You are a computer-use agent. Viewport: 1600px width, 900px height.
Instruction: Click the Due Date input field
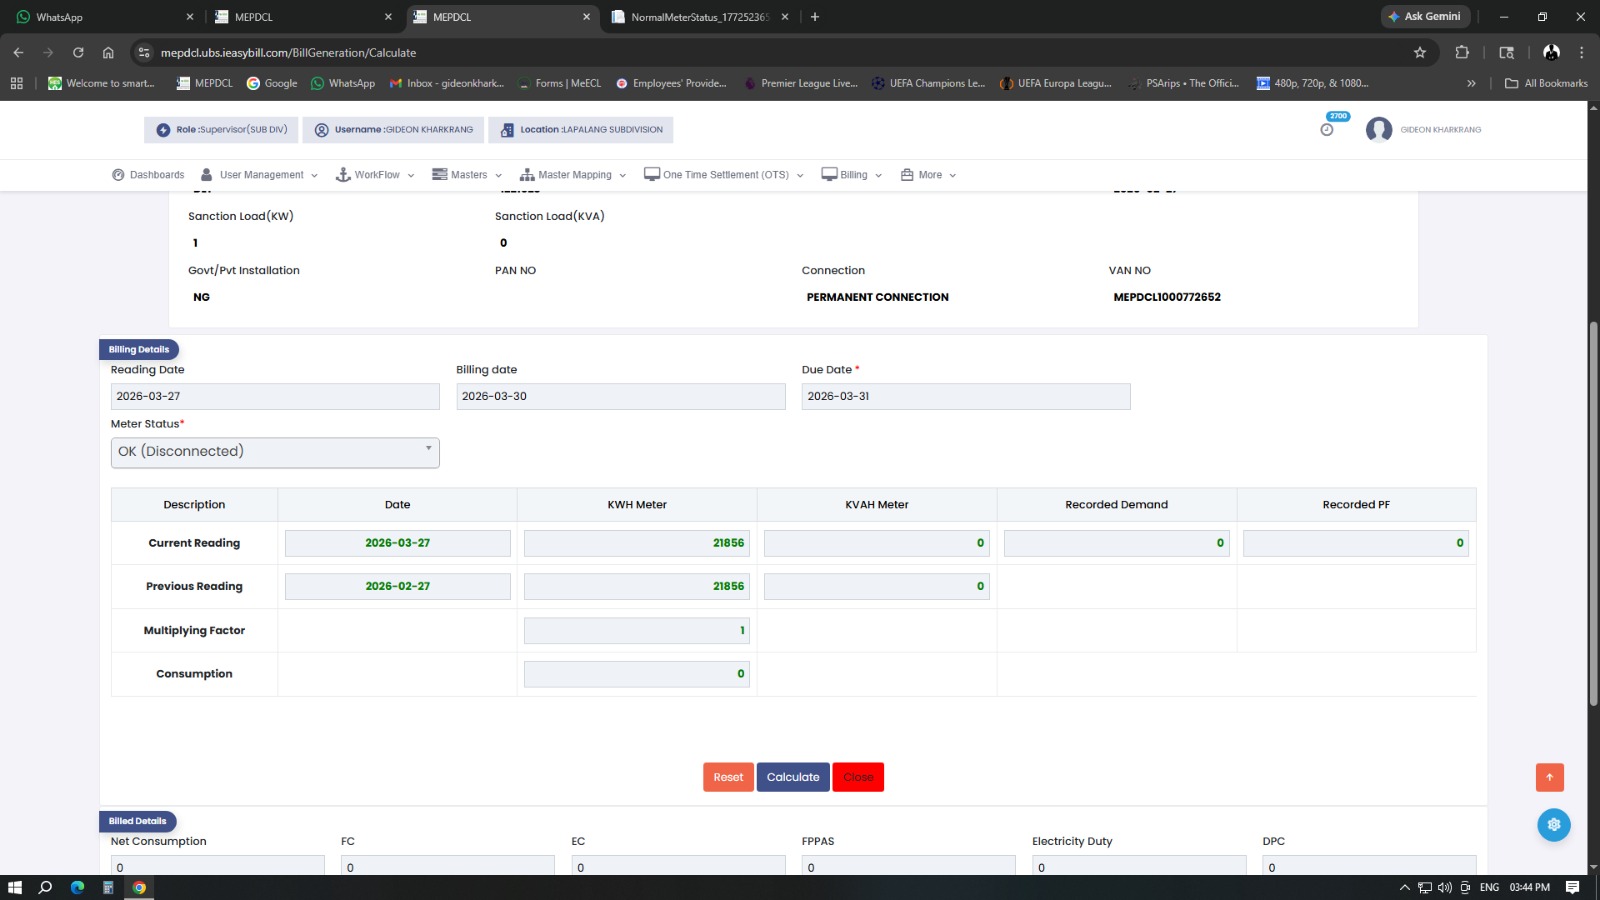965,397
